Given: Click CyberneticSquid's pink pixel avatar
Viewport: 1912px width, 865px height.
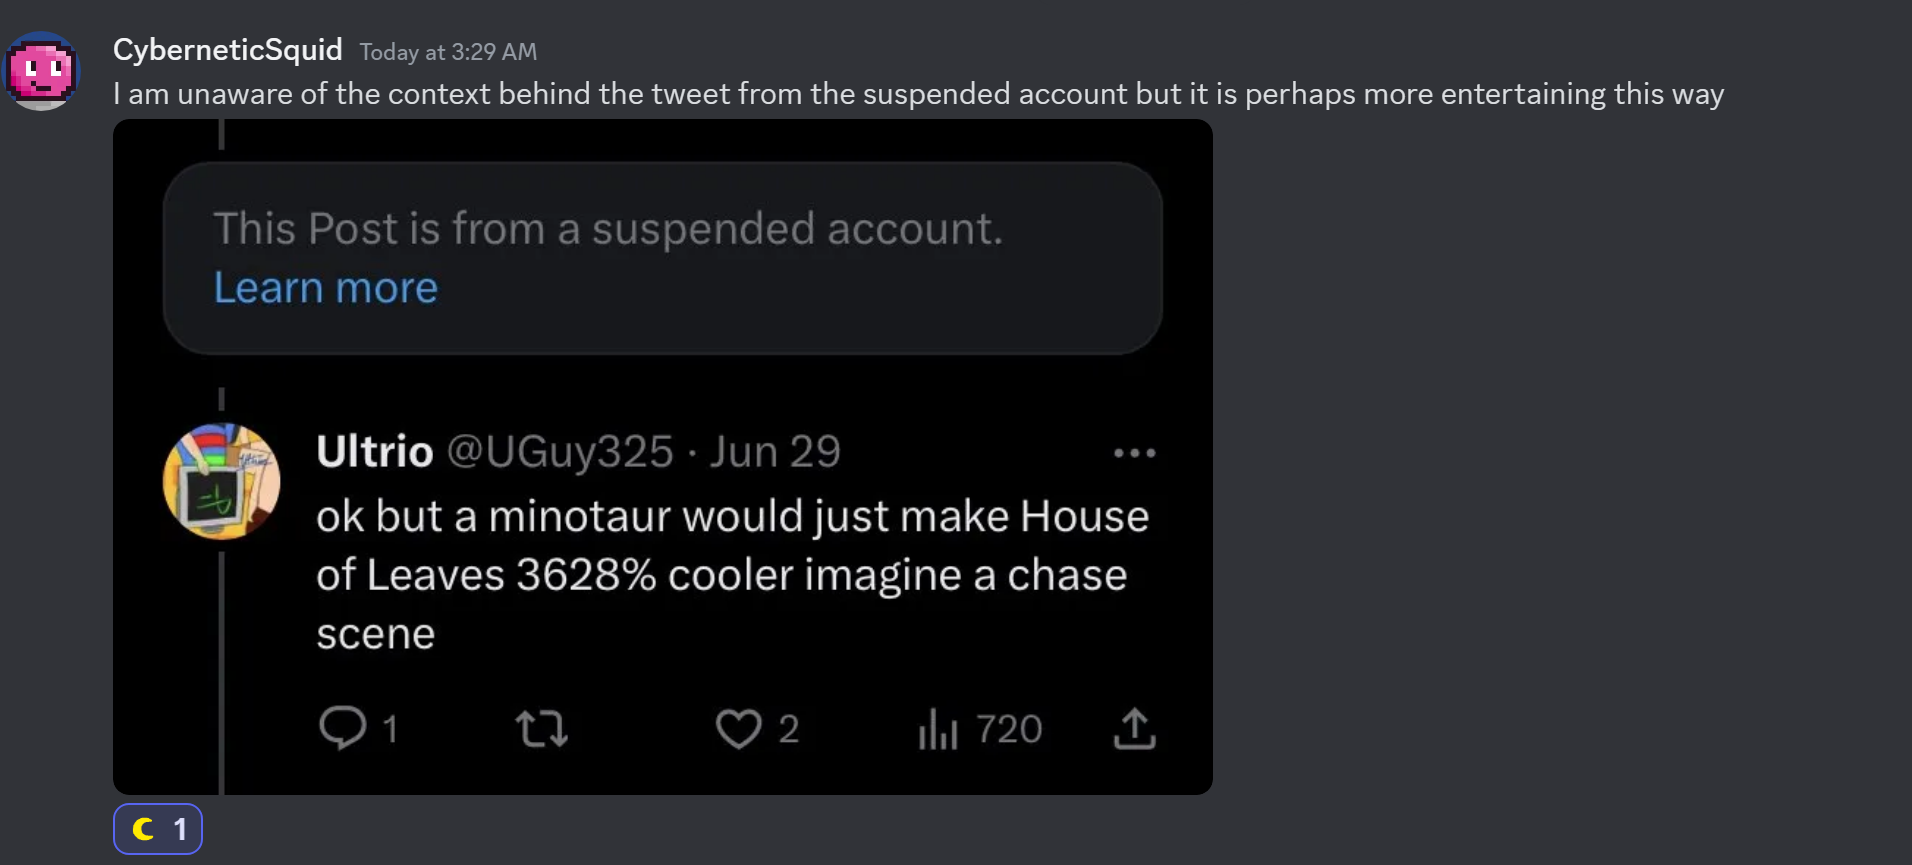Looking at the screenshot, I should (x=41, y=71).
